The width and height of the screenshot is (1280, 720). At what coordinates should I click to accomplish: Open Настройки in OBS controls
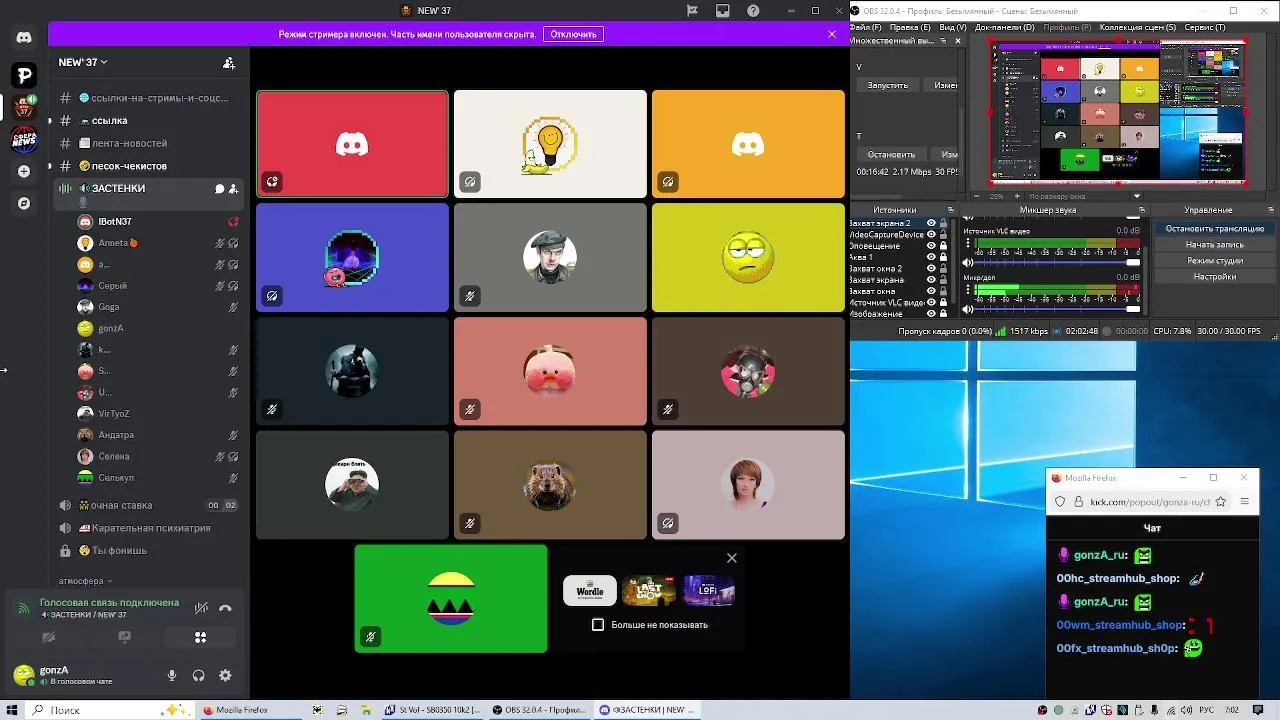click(x=1214, y=277)
